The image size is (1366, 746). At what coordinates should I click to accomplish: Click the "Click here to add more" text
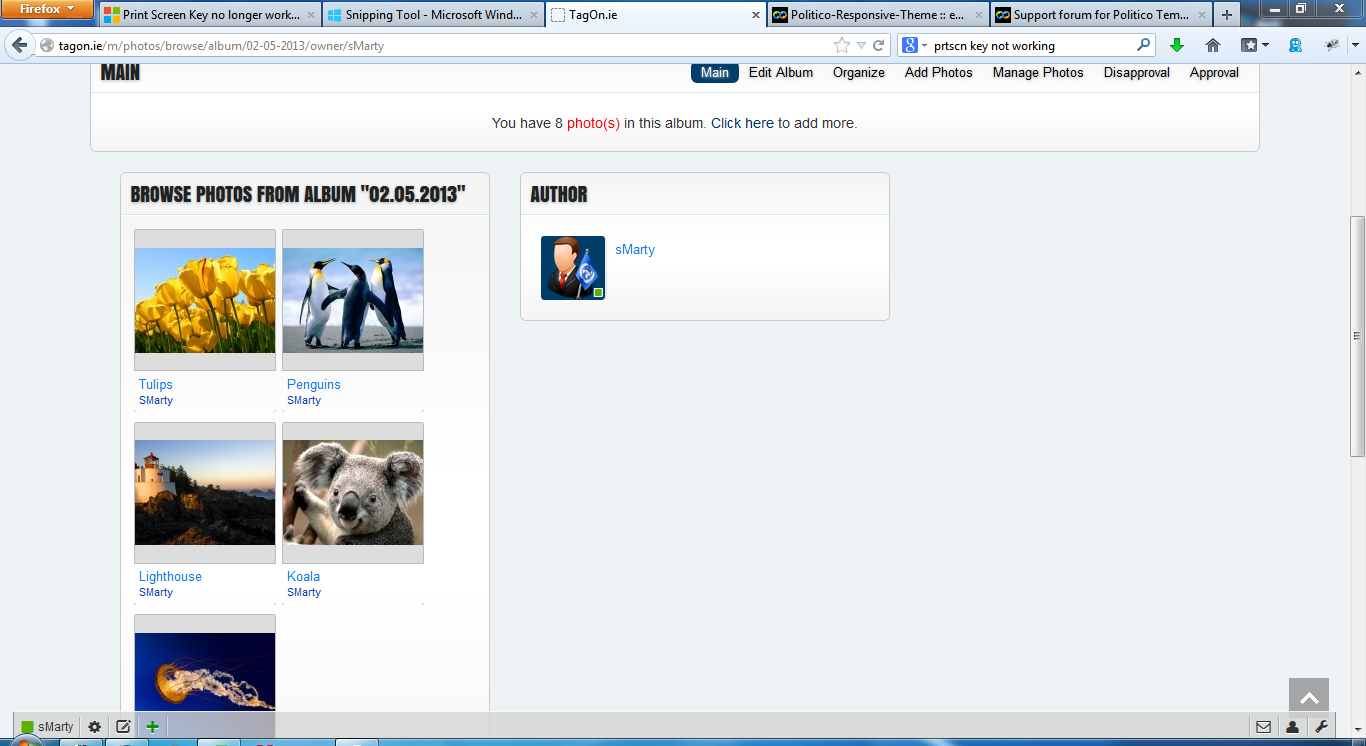pyautogui.click(x=784, y=123)
